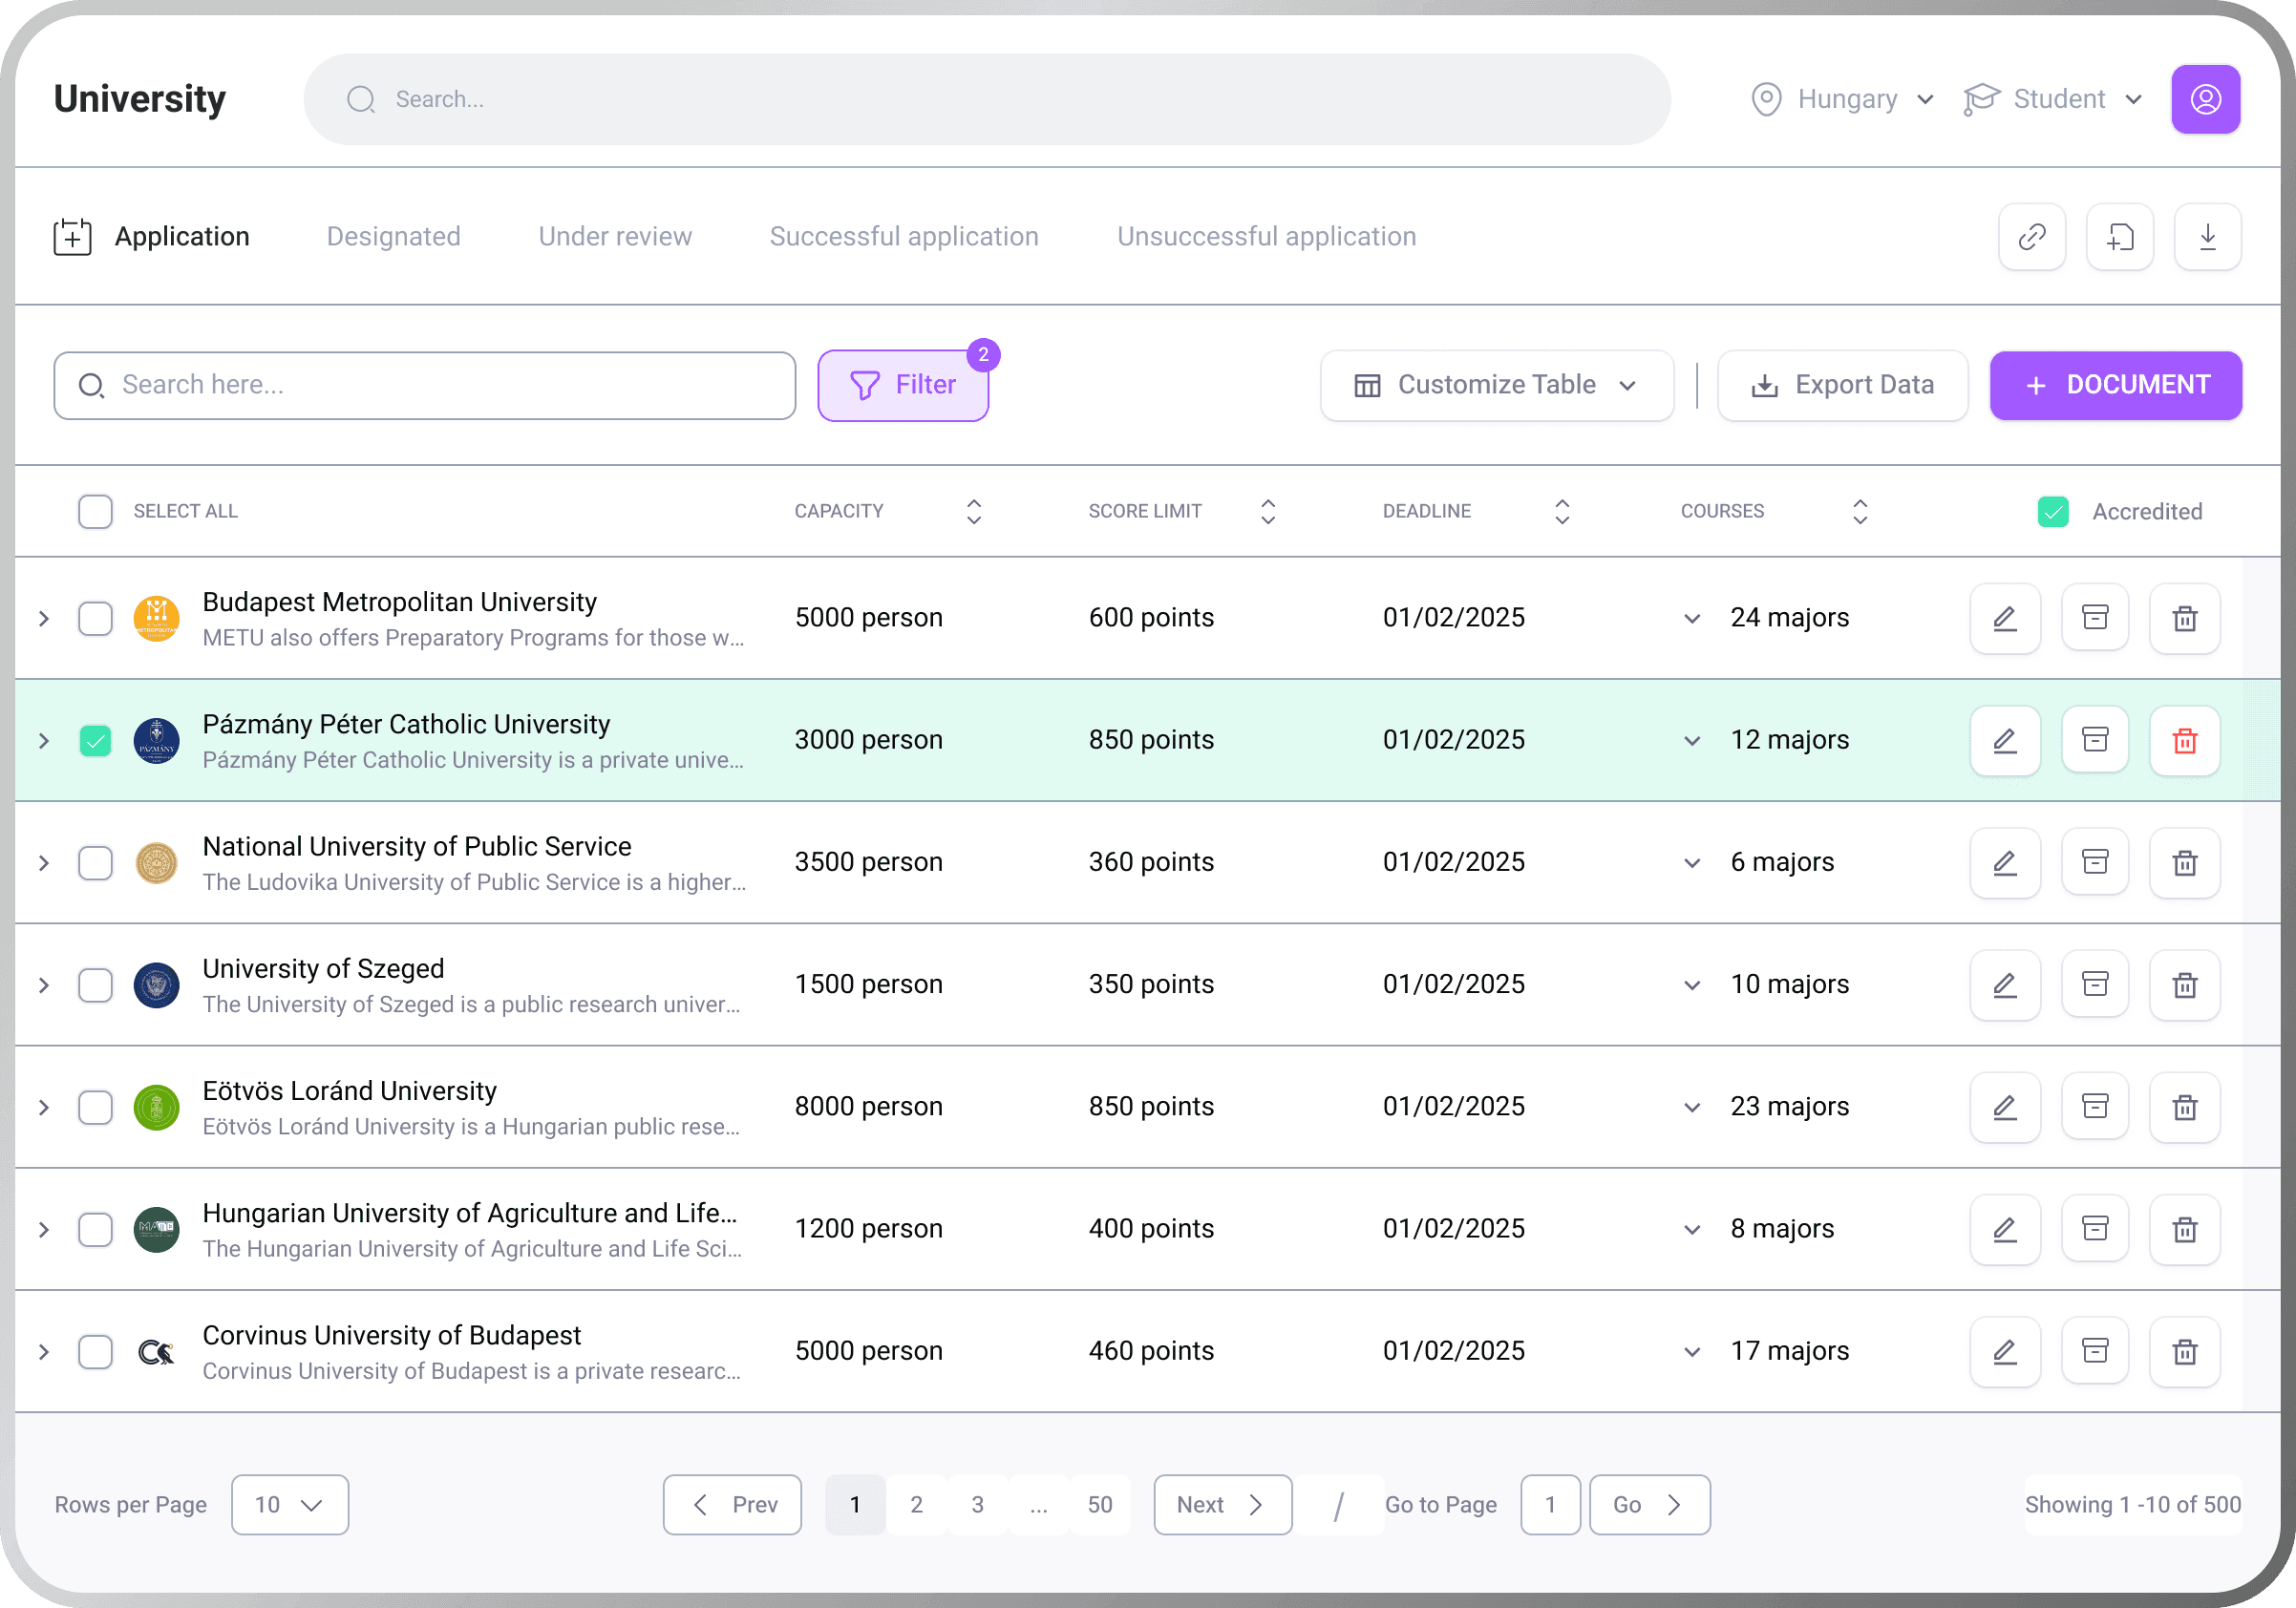The width and height of the screenshot is (2296, 1608).
Task: Click the link icon button
Action: [x=2031, y=237]
